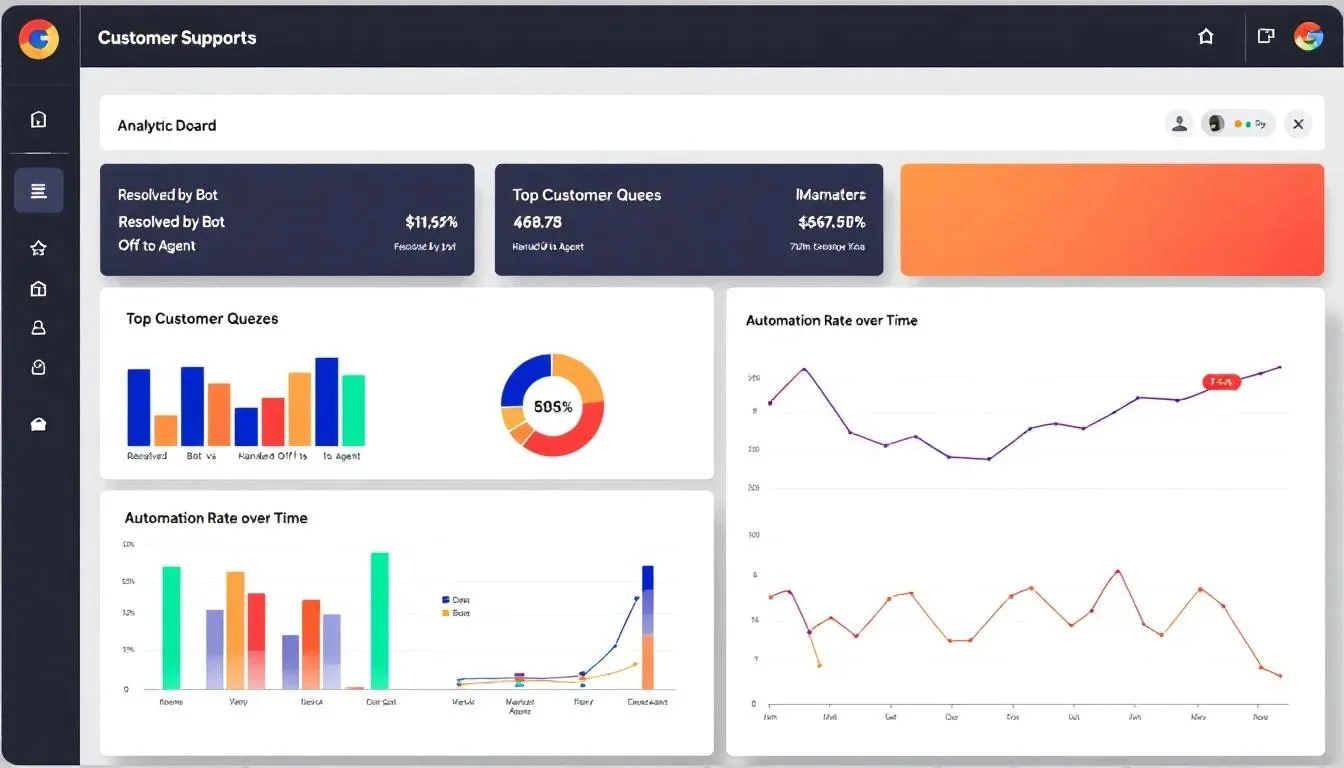Click the tall green bar above Our Sal
Viewport: 1344px width, 768px height.
click(379, 620)
